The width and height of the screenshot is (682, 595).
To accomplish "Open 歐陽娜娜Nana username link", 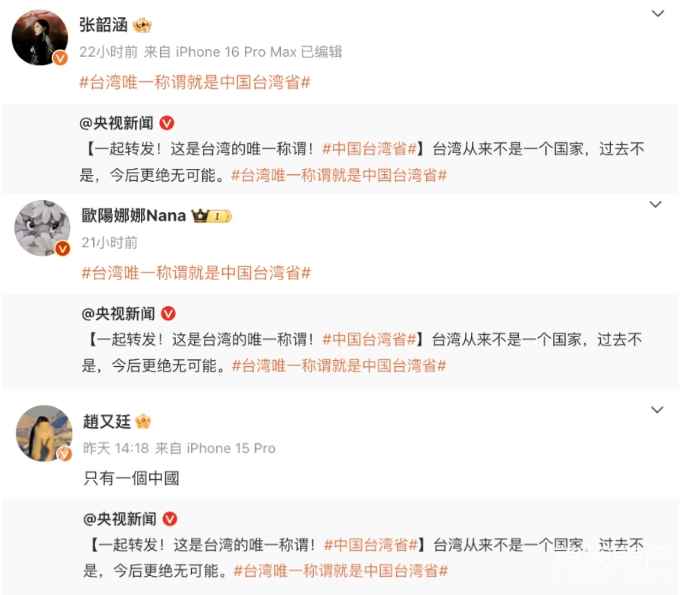I will click(134, 215).
